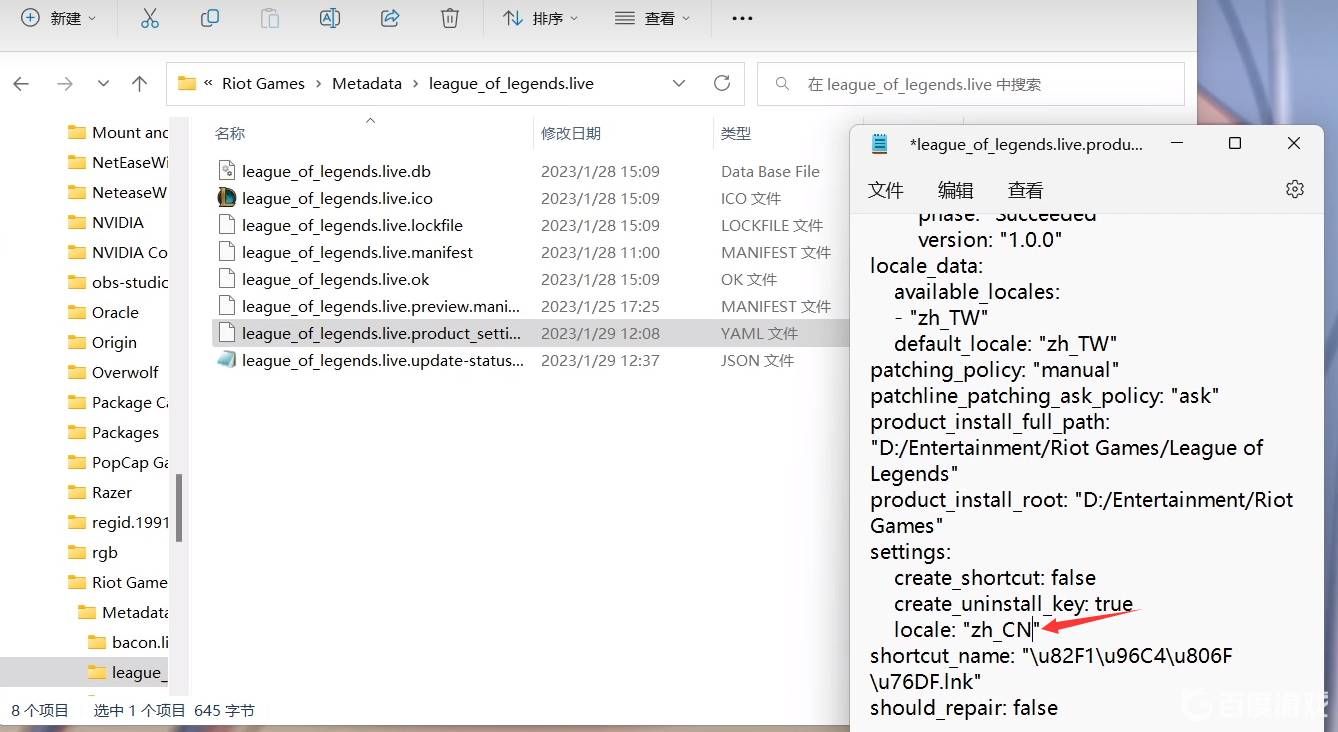Screen dimensions: 1338x732
Task: Select PopCap folder in sidebar
Action: 118,462
